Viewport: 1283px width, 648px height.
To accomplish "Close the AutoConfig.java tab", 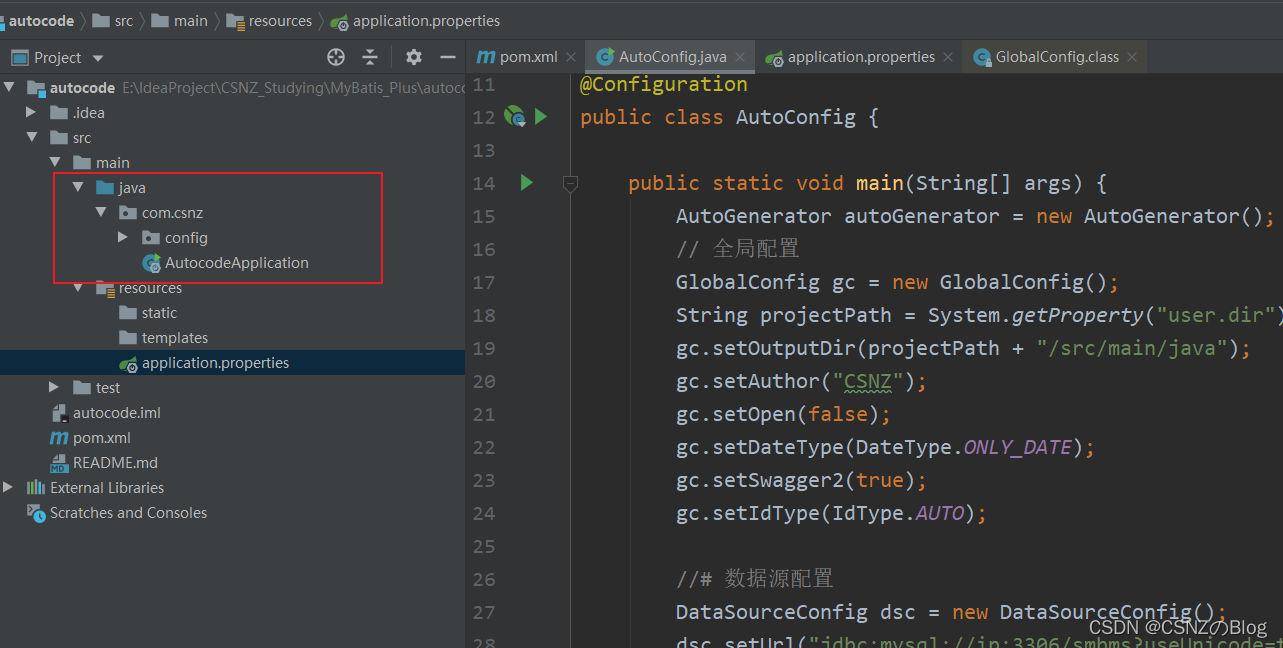I will click(x=741, y=58).
